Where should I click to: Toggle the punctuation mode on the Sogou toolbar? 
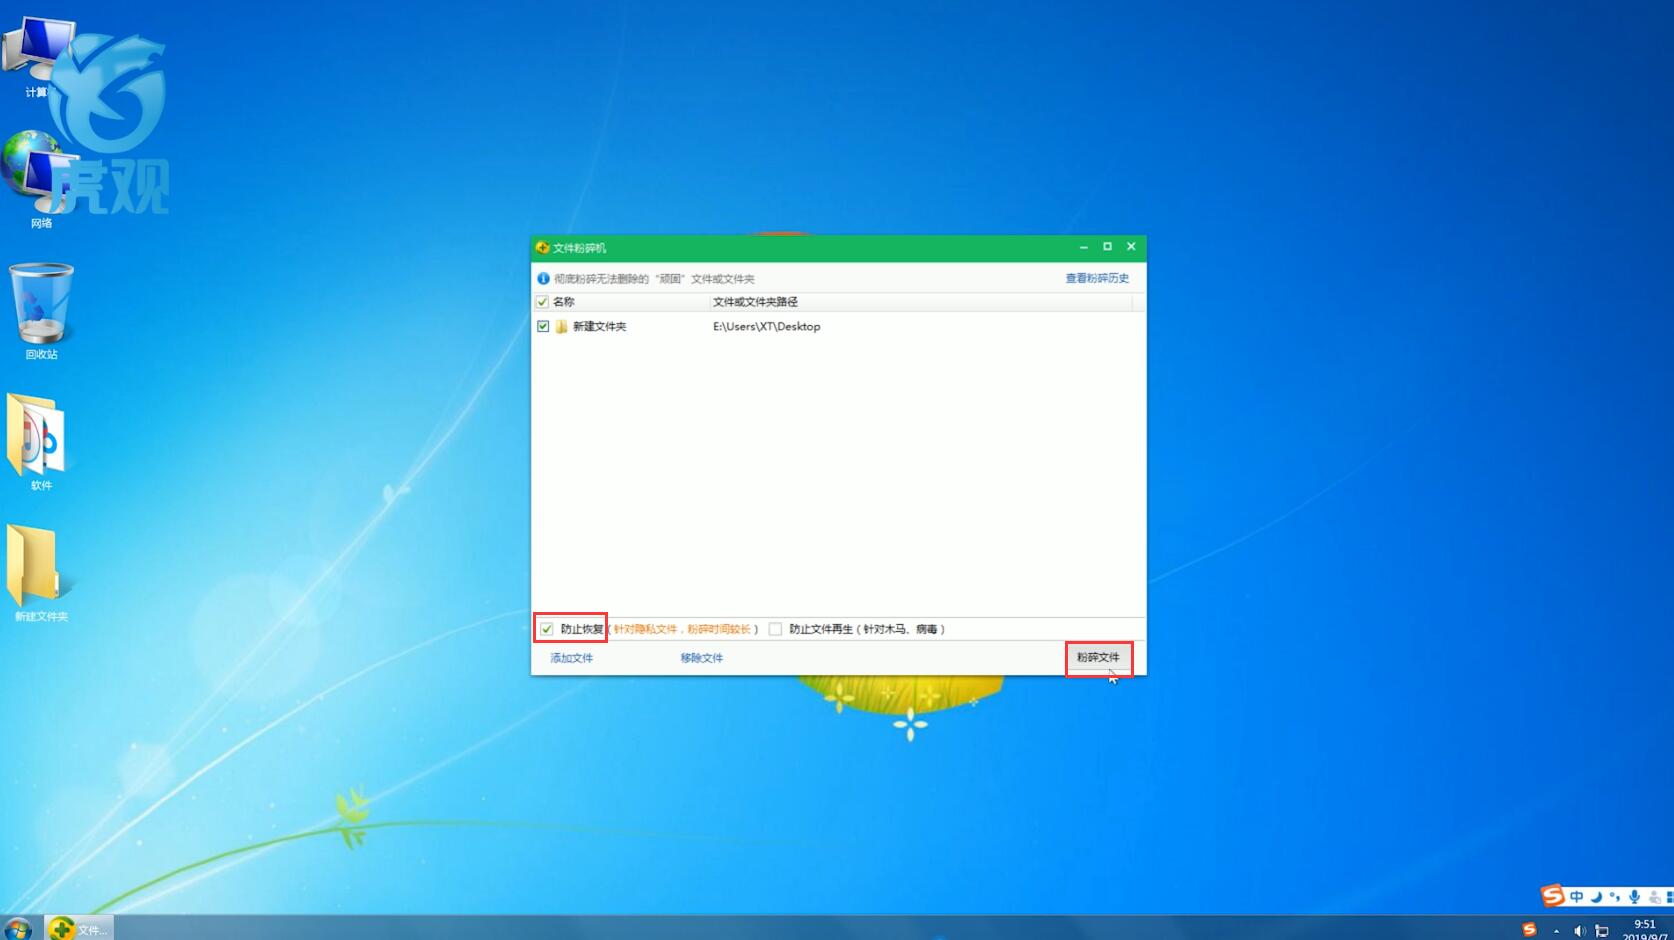click(1614, 897)
